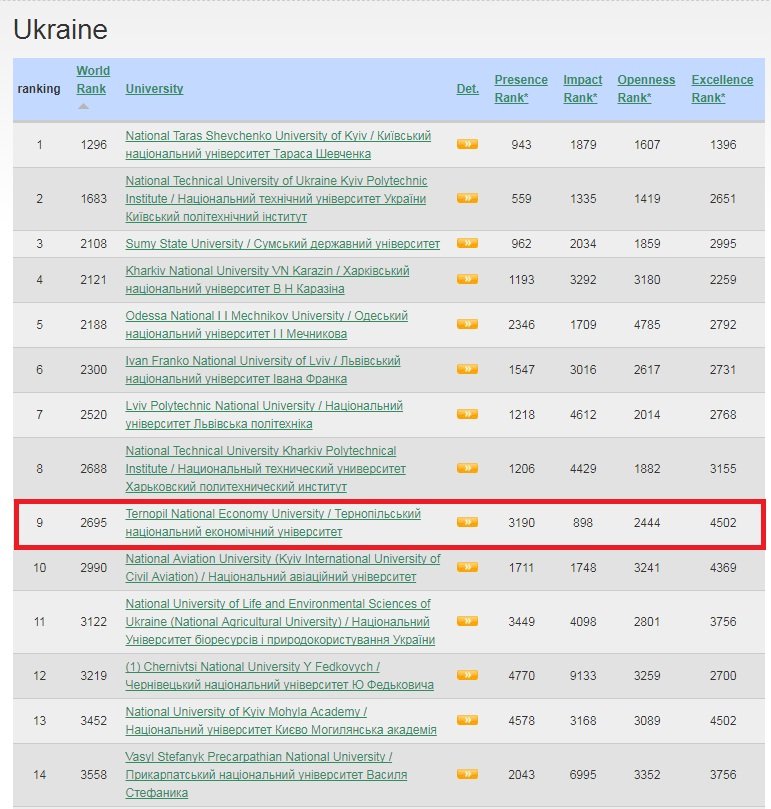
Task: Sort by Openness Rank column
Action: (646, 89)
